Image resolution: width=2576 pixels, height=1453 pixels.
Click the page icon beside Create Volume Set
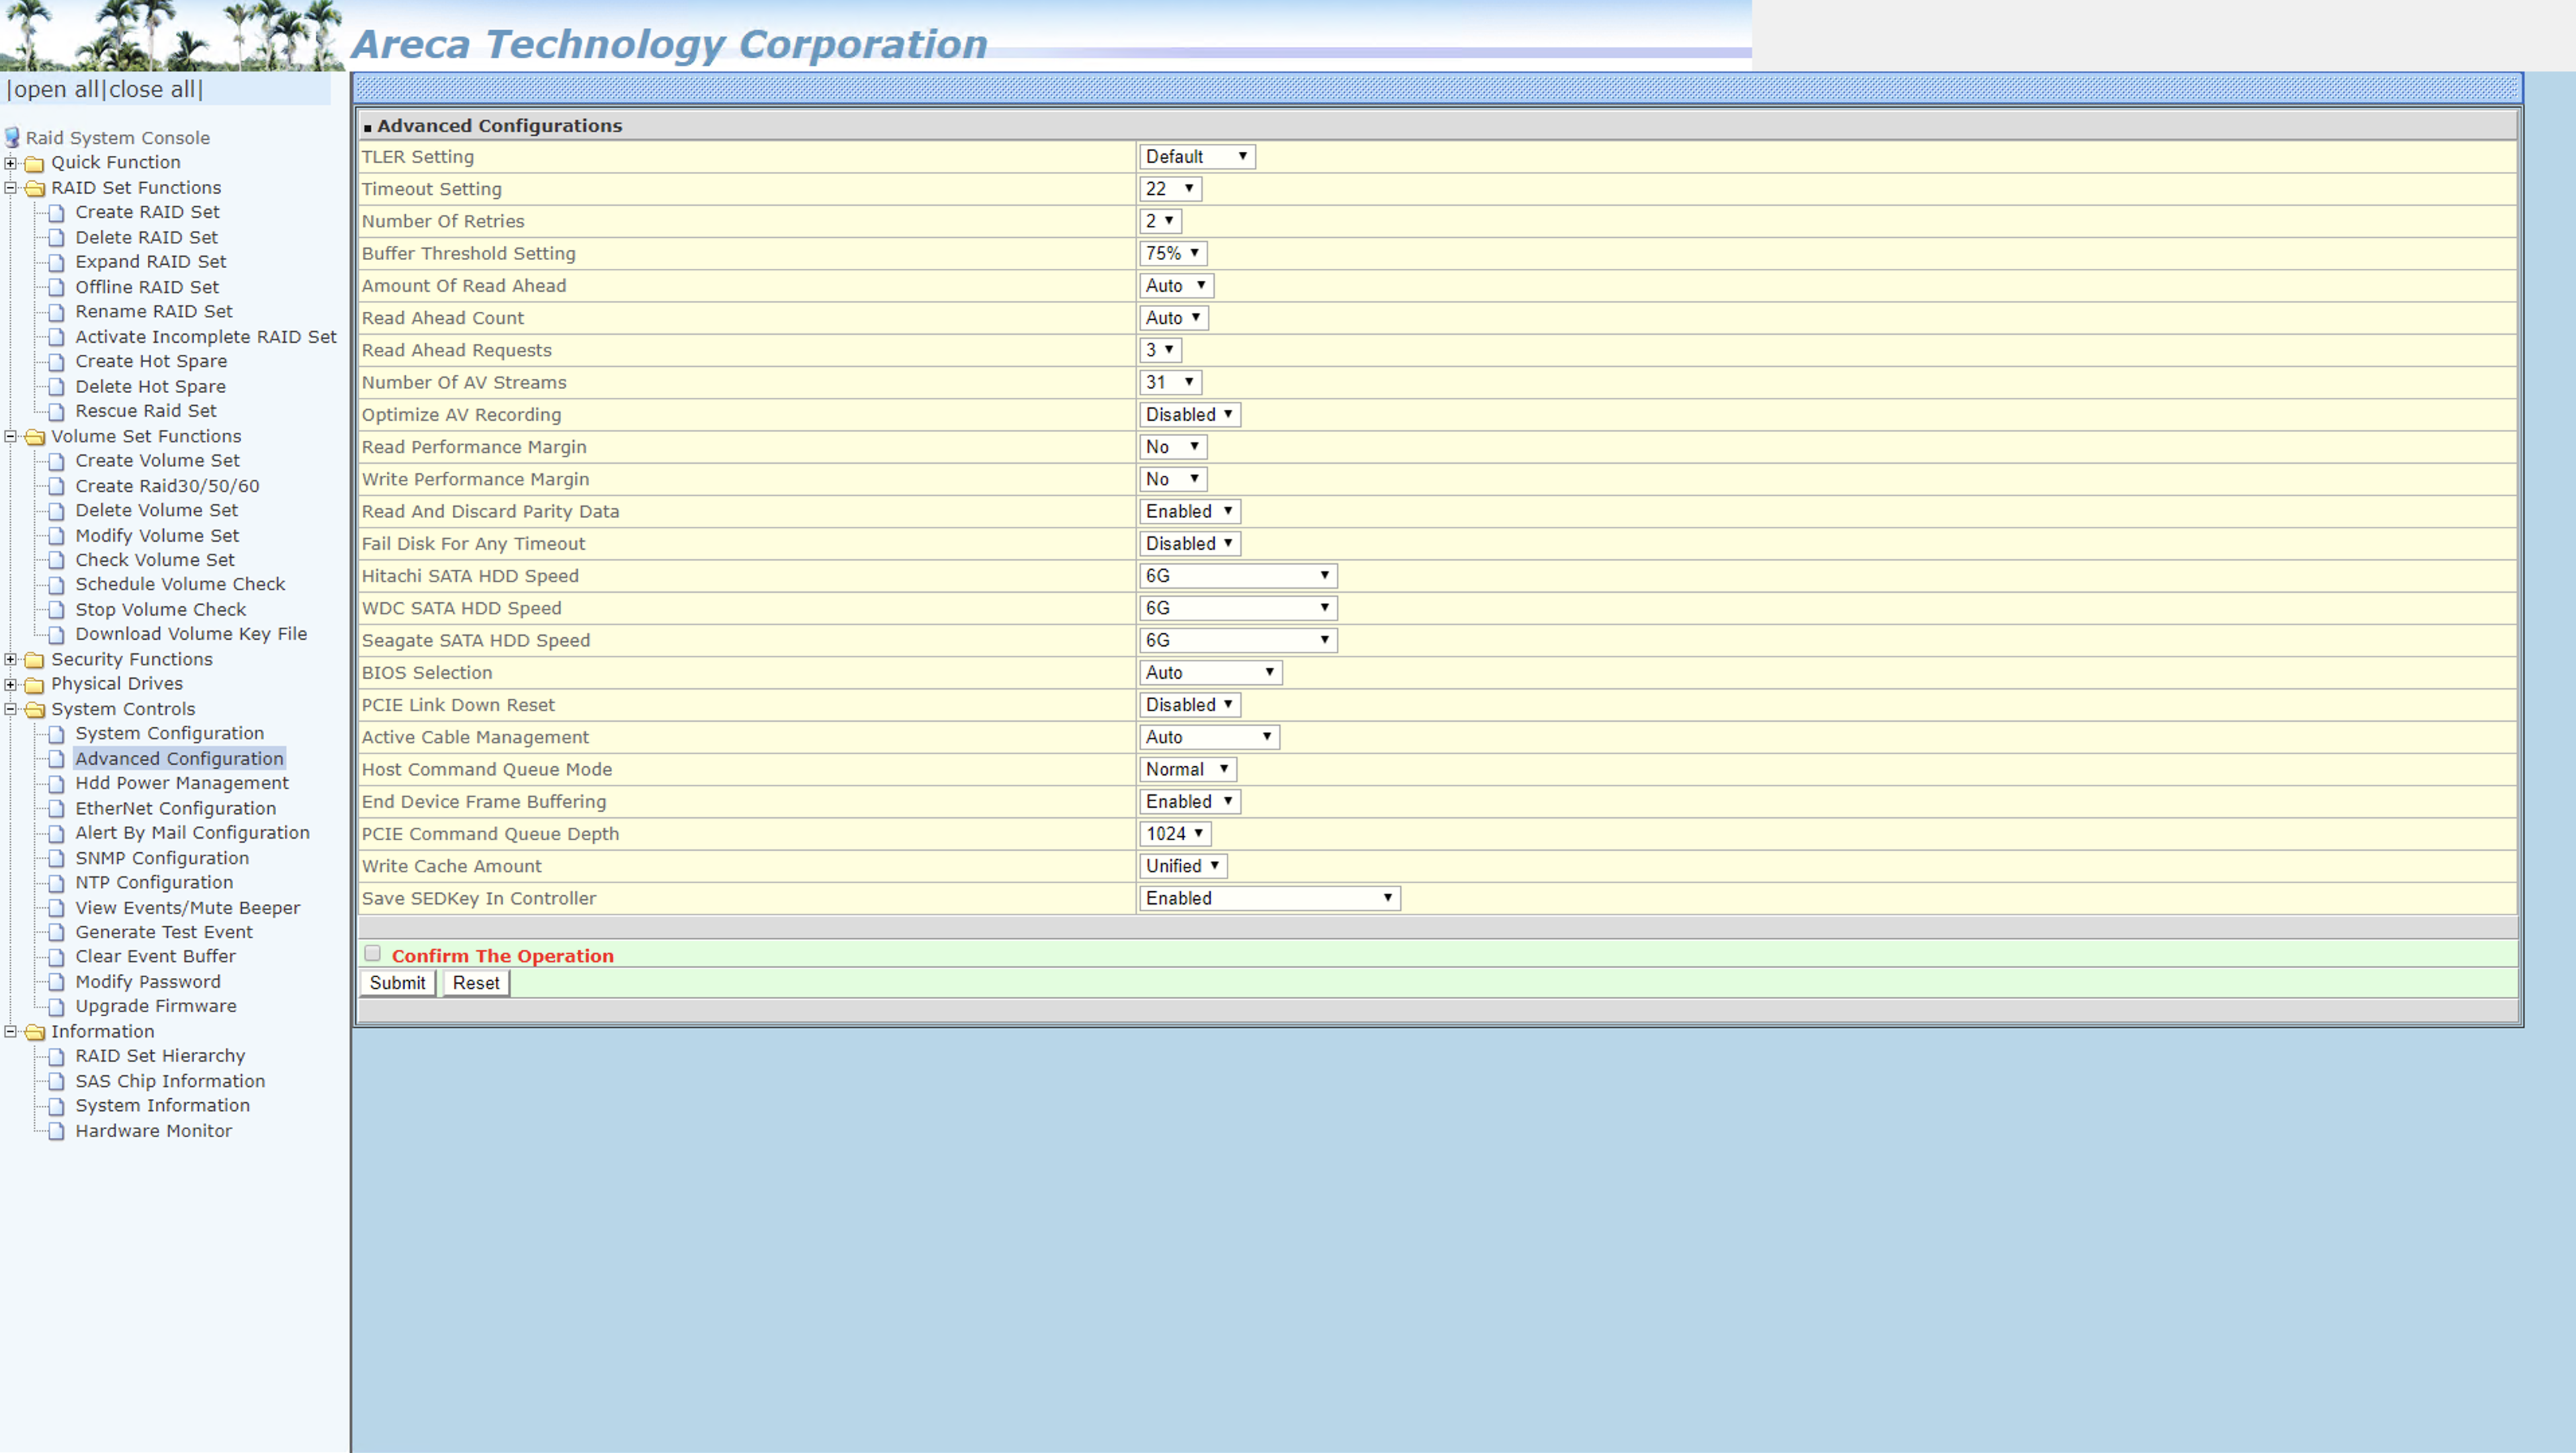click(57, 461)
